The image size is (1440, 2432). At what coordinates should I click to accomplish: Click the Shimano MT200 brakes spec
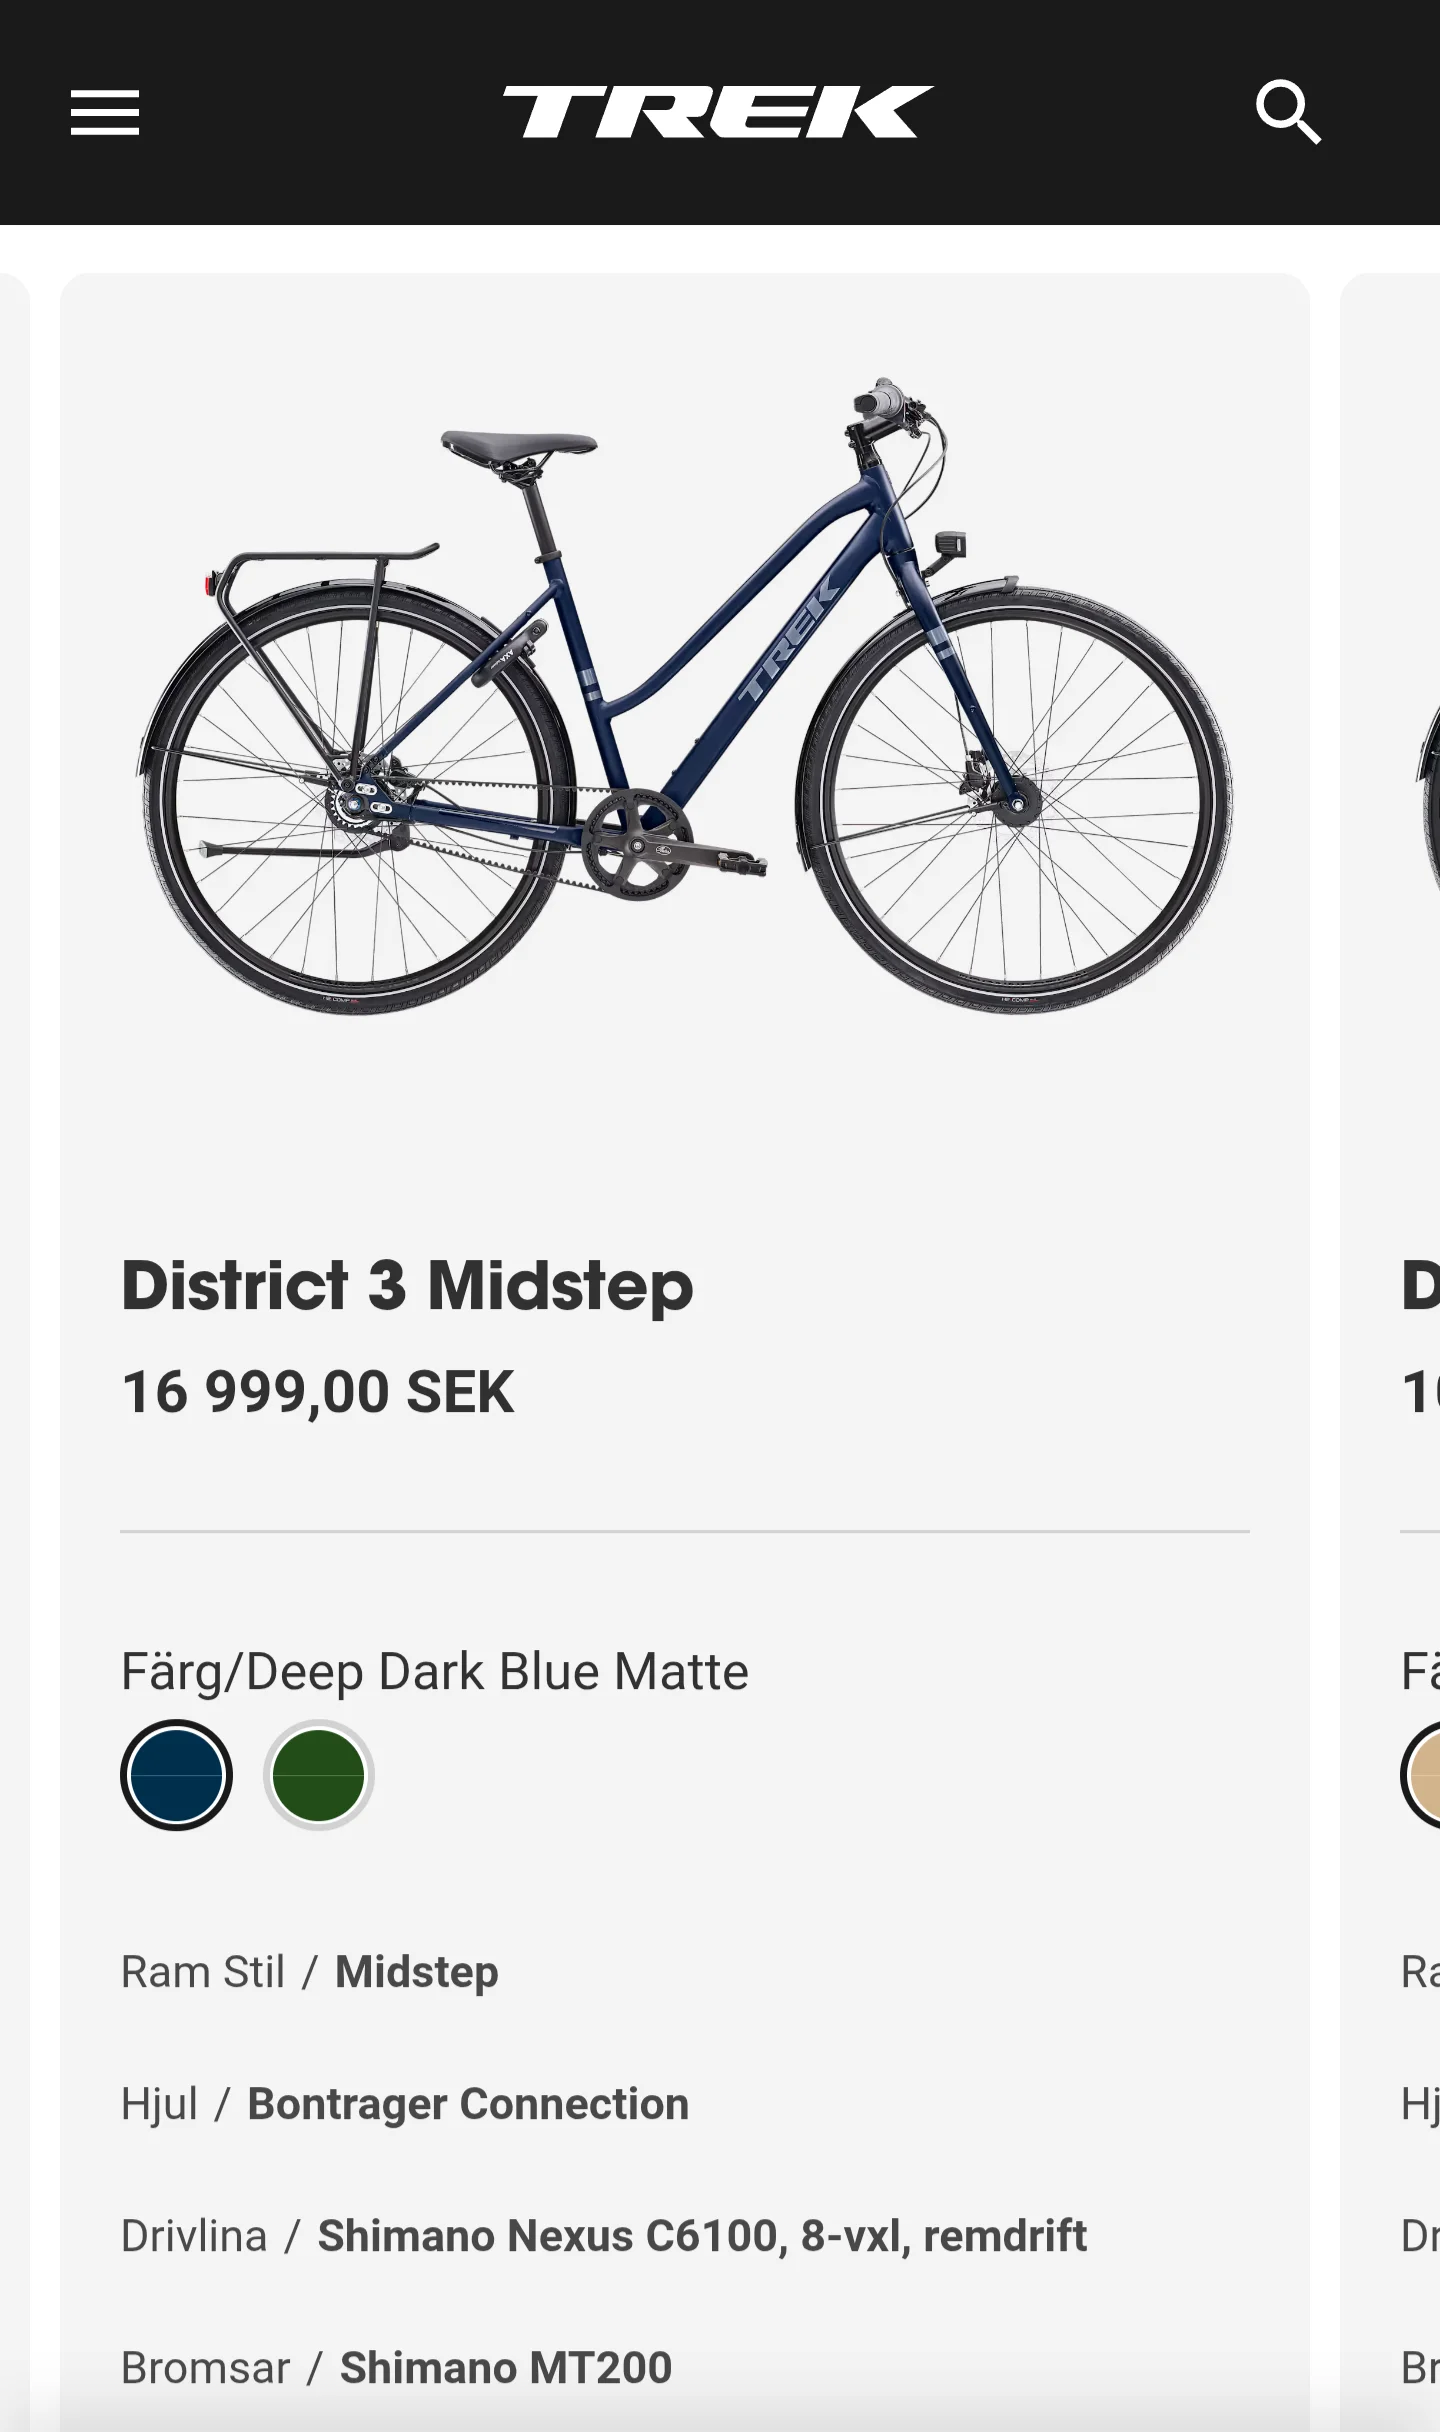tap(505, 2366)
